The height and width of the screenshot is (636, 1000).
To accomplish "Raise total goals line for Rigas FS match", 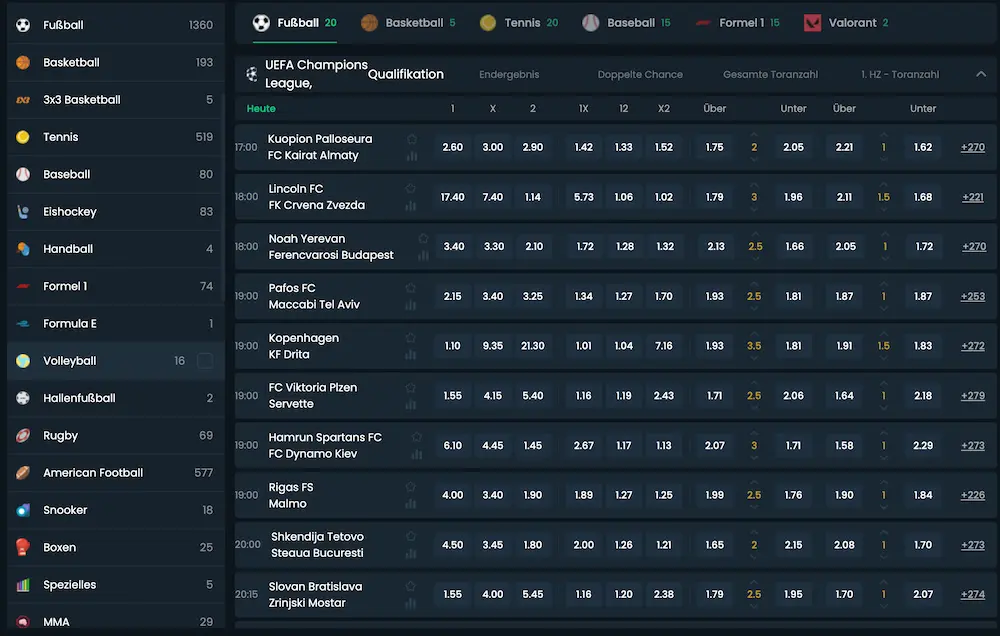I will (x=754, y=483).
